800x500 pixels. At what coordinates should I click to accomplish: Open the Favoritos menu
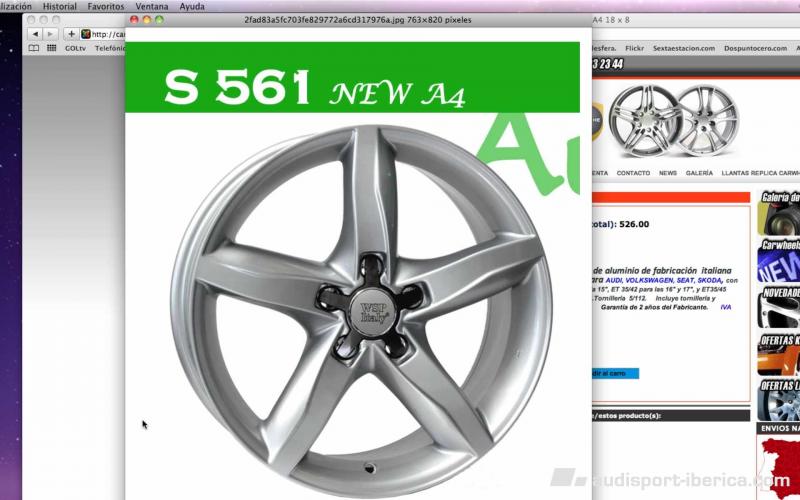point(106,7)
